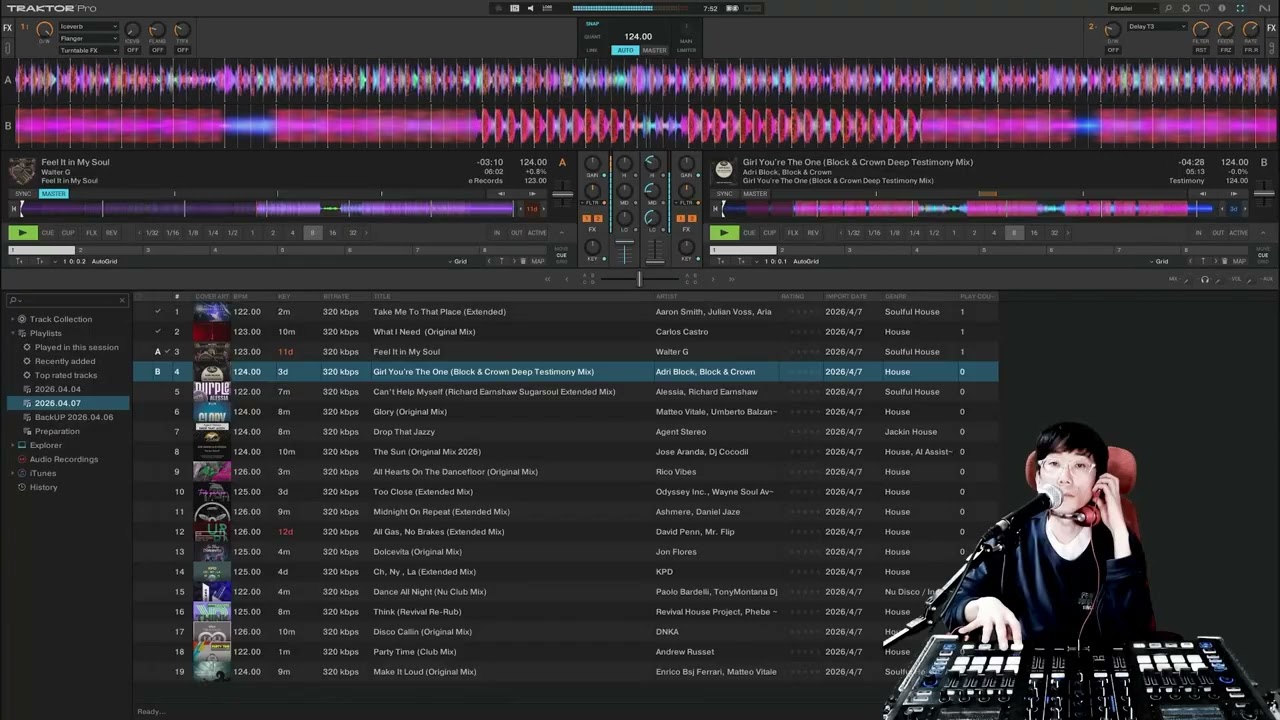The width and height of the screenshot is (1280, 720).
Task: Adjust the Deck A volume fader
Action: [625, 242]
